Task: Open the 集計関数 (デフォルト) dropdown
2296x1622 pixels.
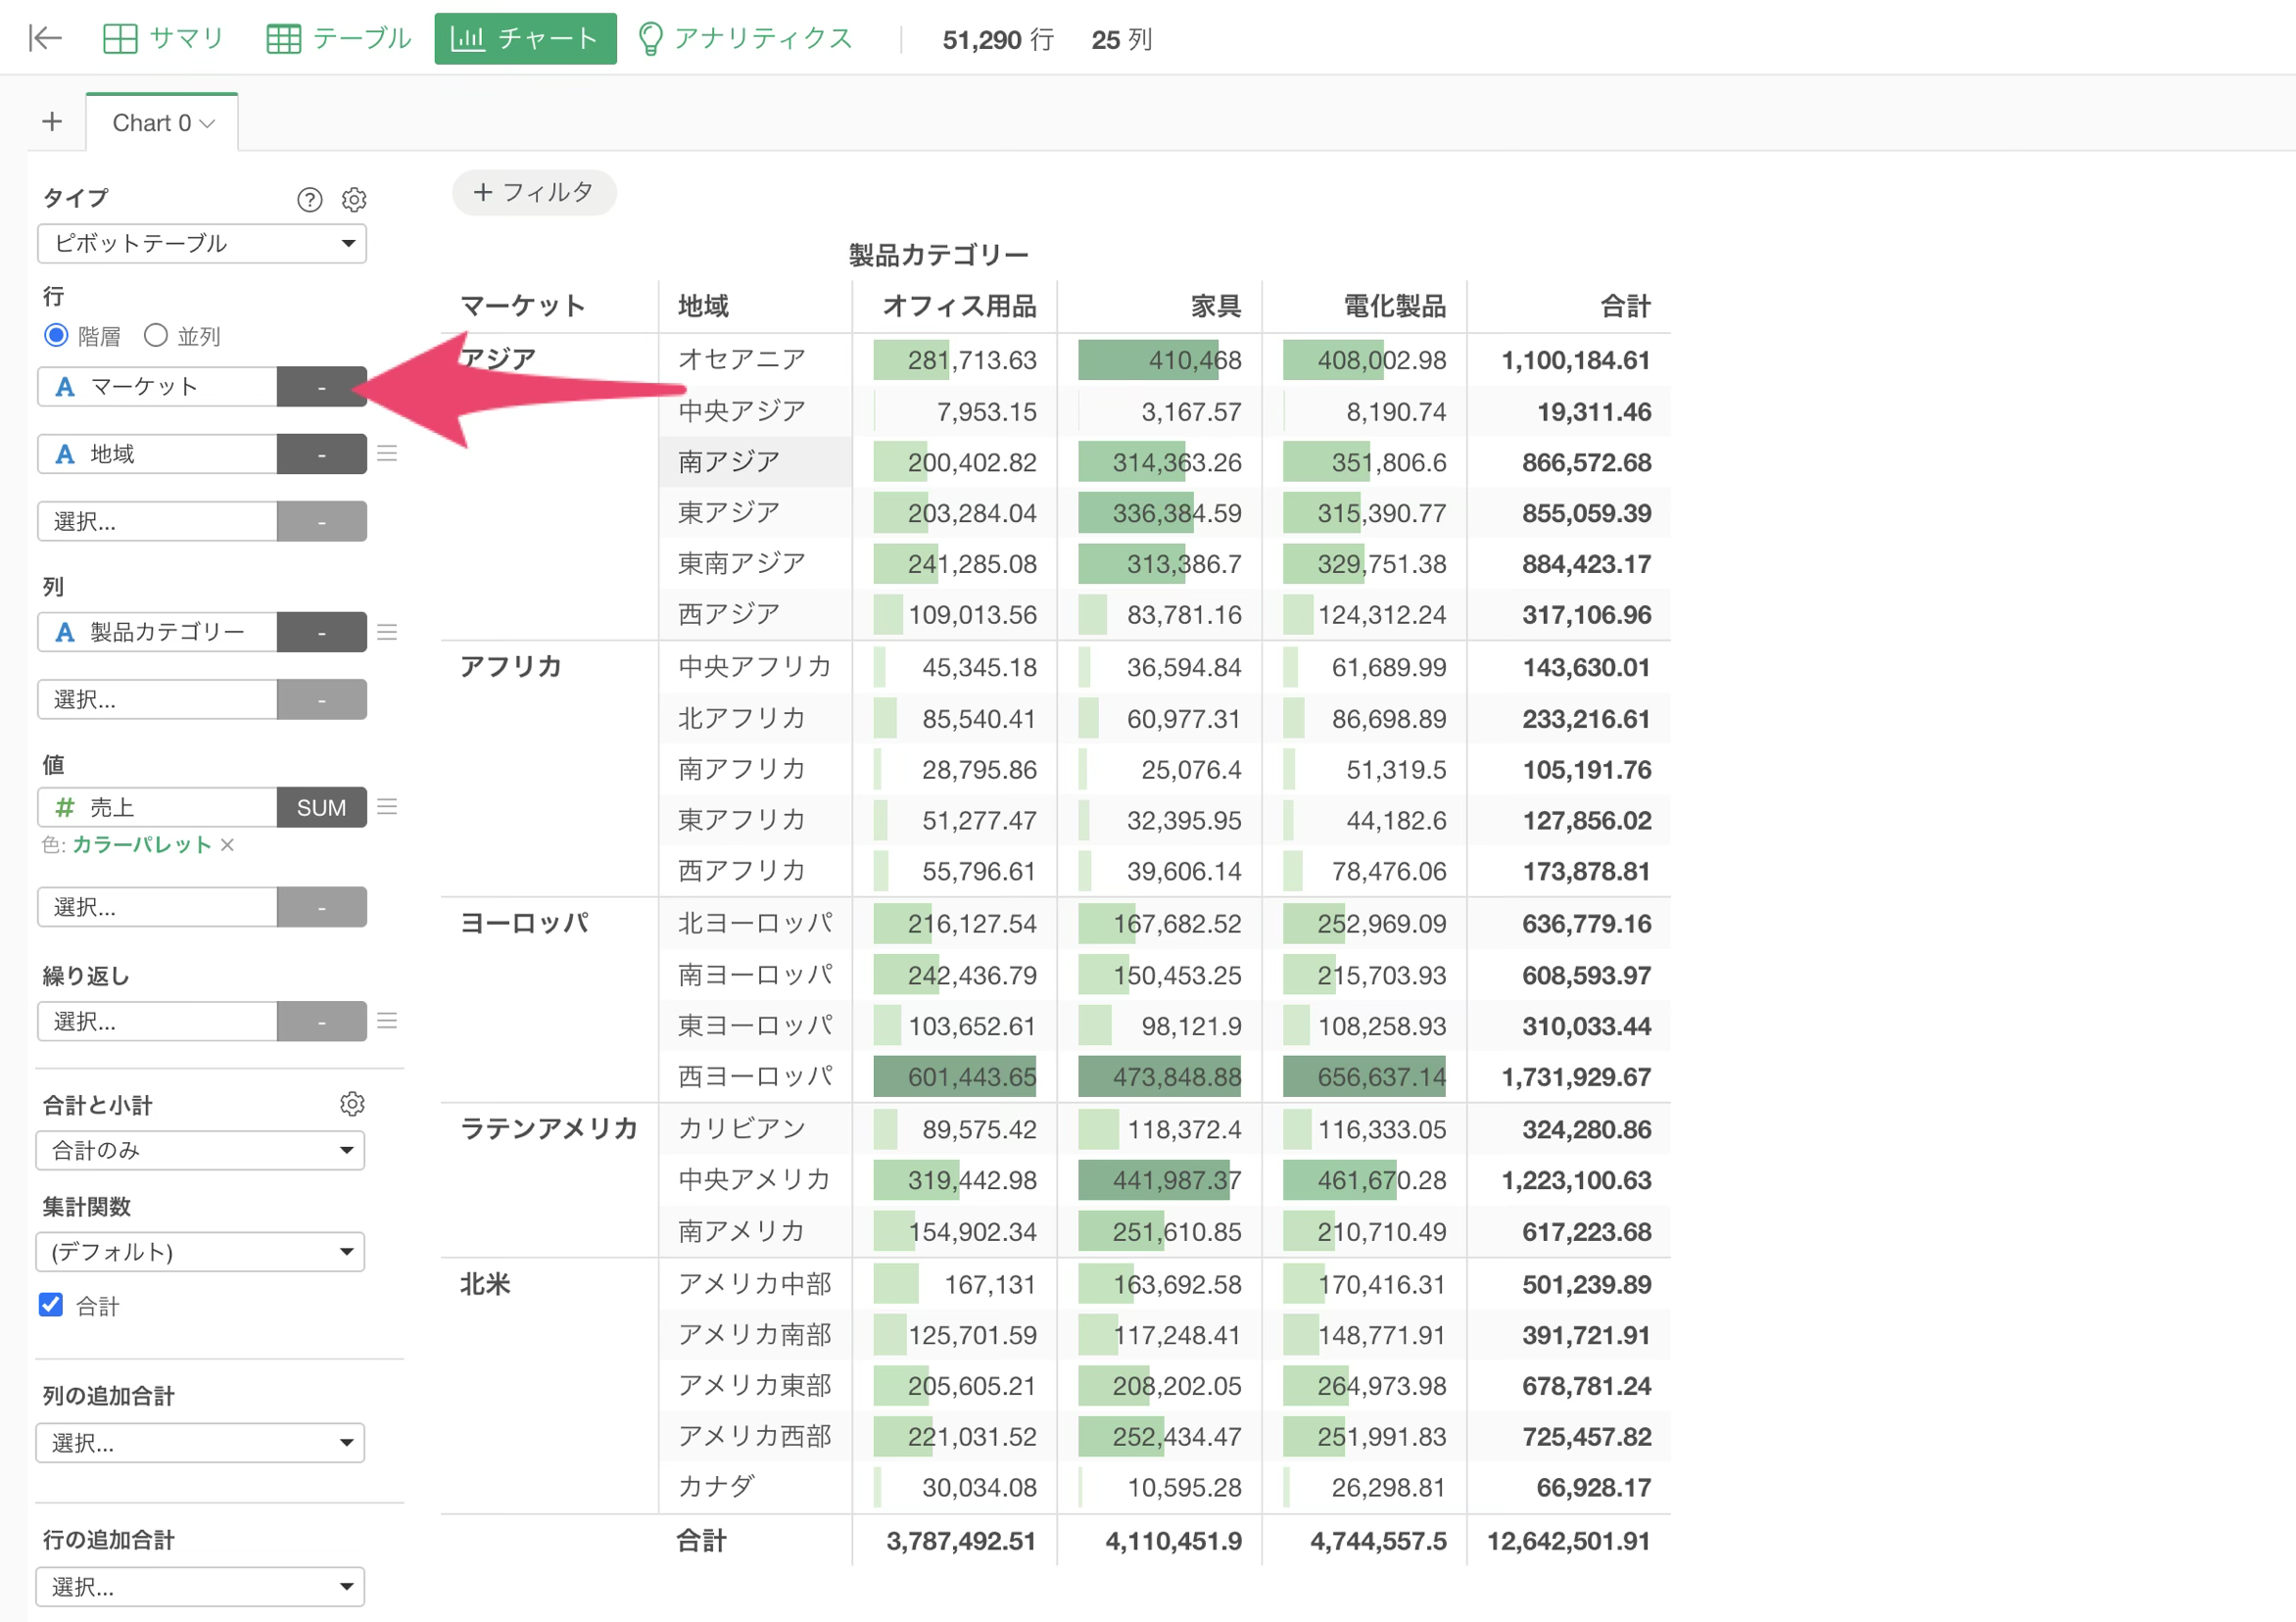Action: (200, 1251)
